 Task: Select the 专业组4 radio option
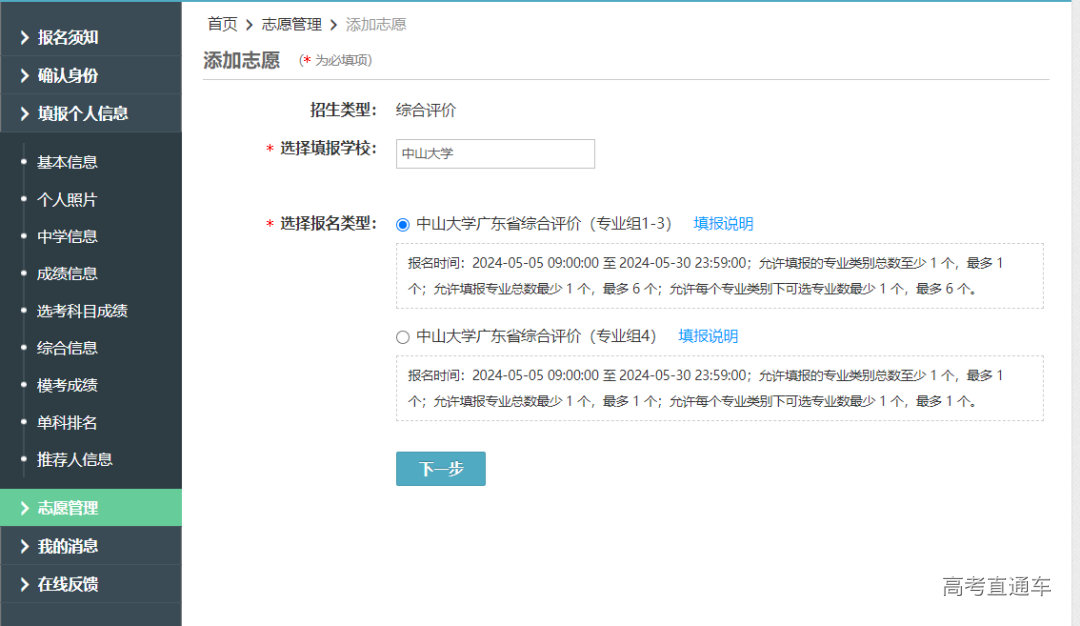point(402,336)
